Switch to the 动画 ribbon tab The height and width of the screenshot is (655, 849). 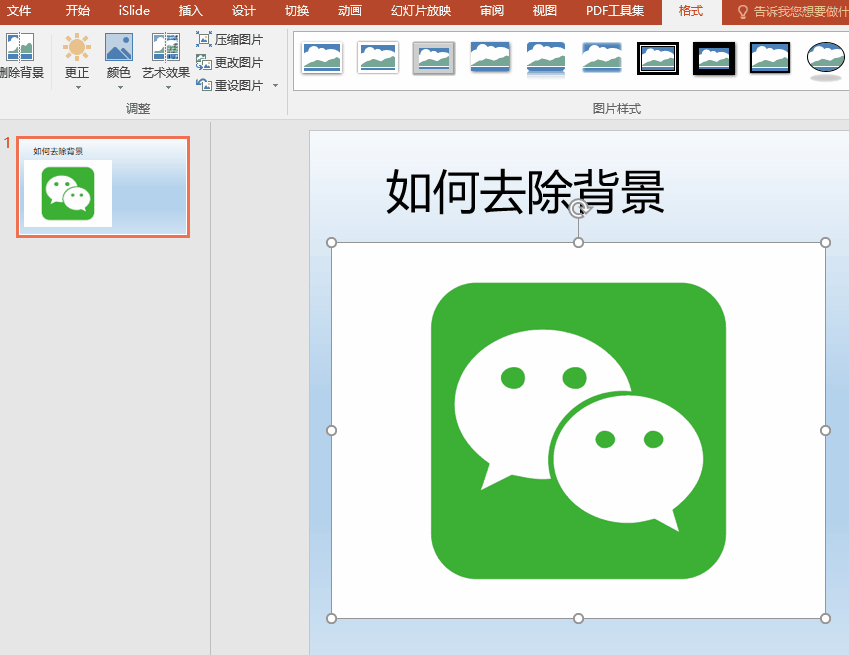(350, 11)
